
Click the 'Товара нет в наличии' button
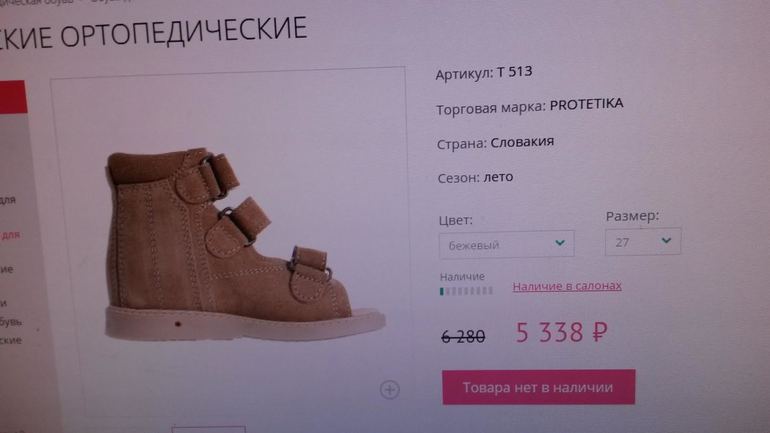pyautogui.click(x=539, y=387)
